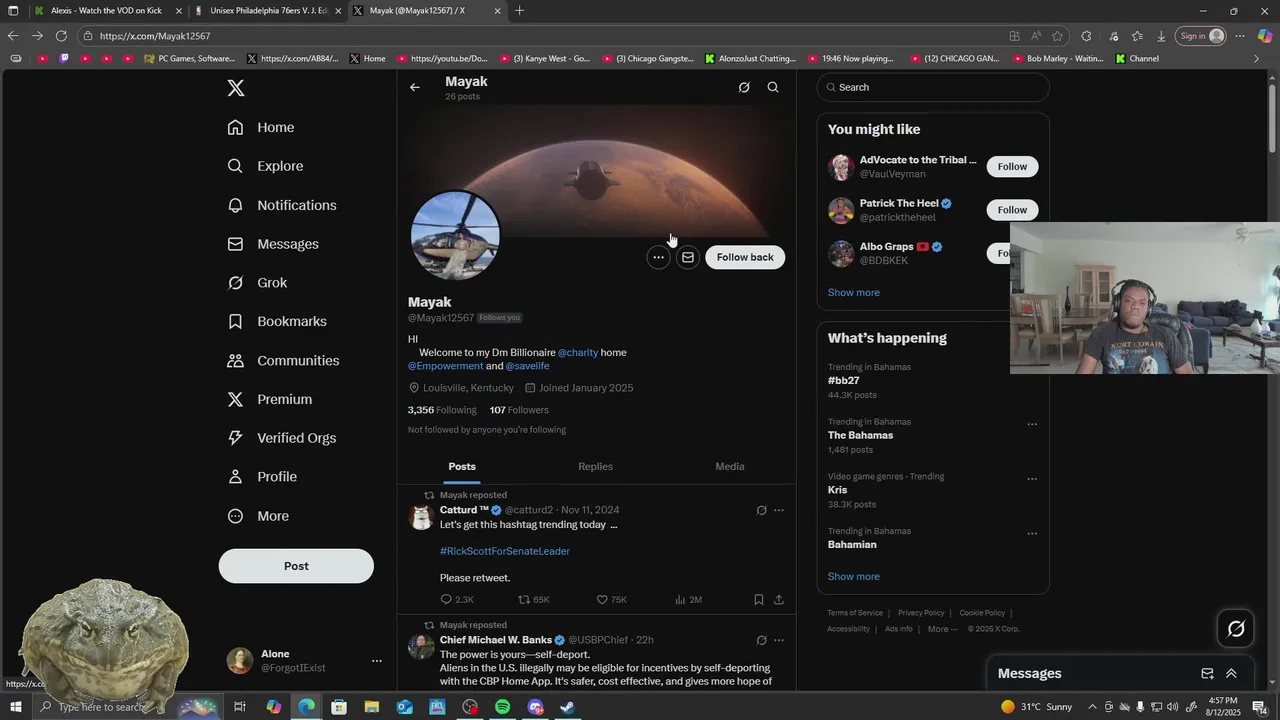Click the reply icon on the Catturd post
This screenshot has height=720, width=1280.
[447, 600]
